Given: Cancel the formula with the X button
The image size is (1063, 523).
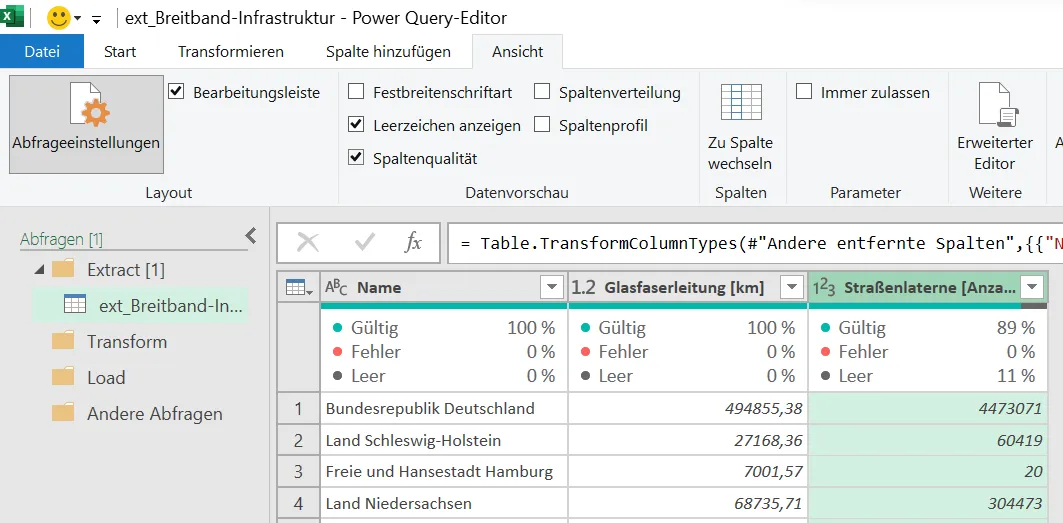Looking at the screenshot, I should point(308,242).
